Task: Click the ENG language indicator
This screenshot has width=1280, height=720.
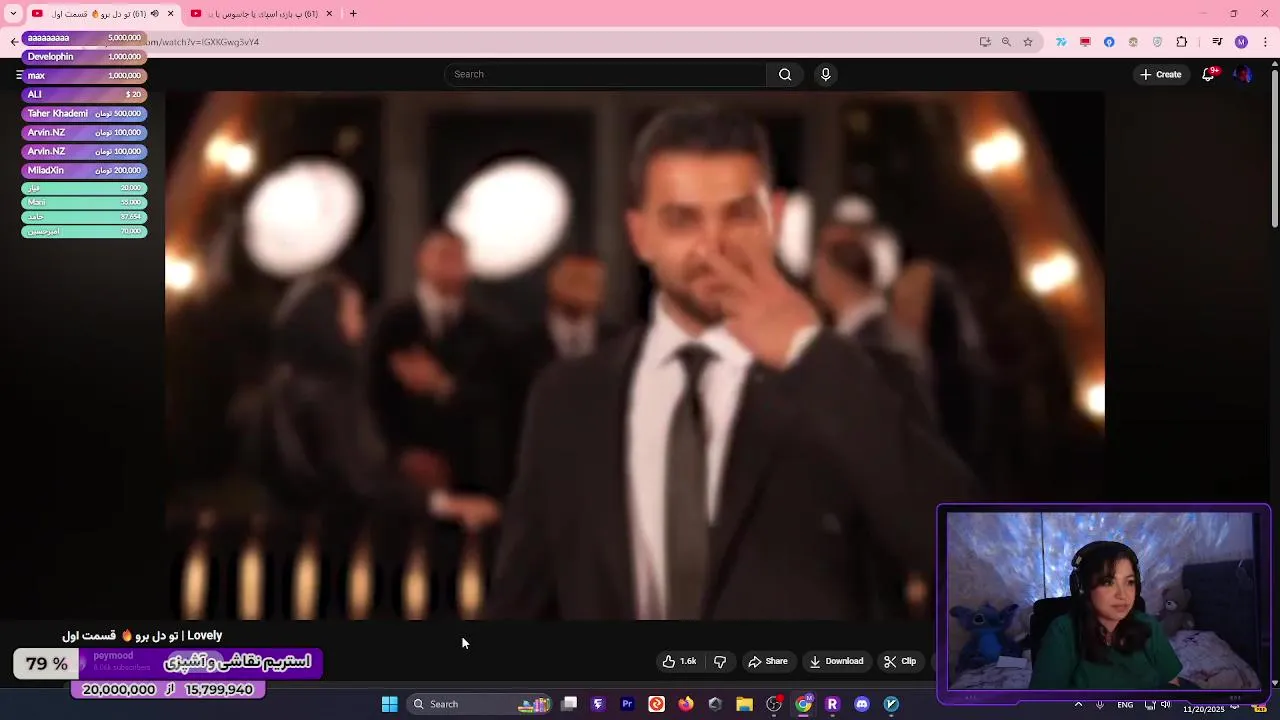Action: point(1125,704)
